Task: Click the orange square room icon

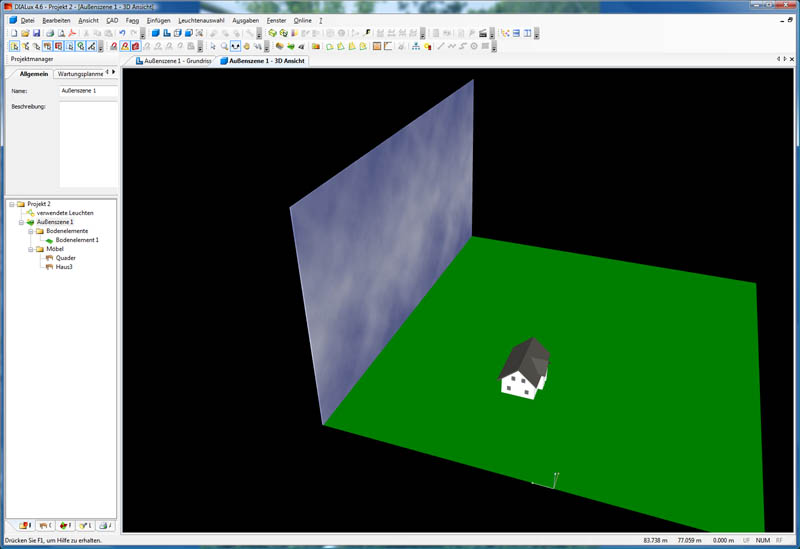Action: pyautogui.click(x=377, y=46)
